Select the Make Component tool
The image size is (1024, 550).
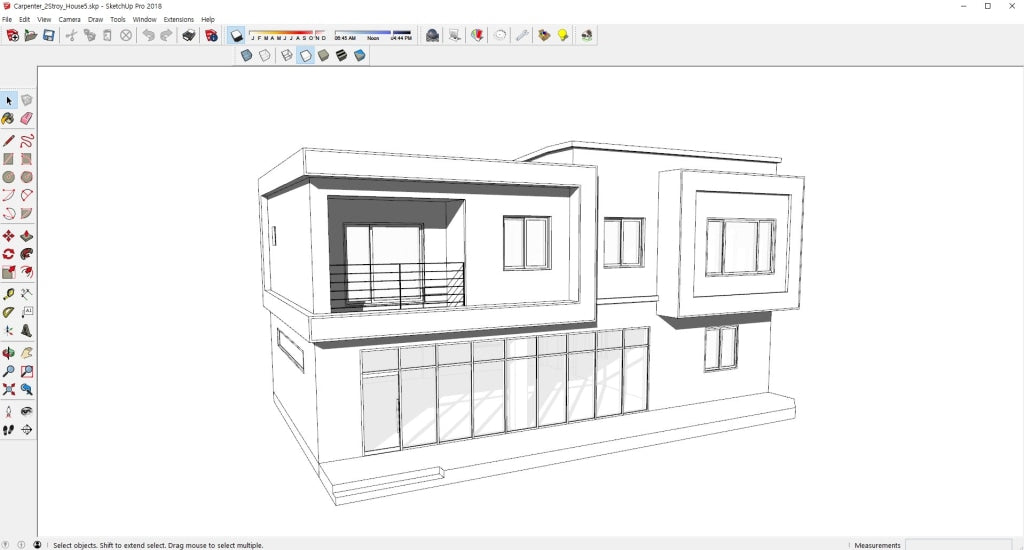pyautogui.click(x=27, y=101)
